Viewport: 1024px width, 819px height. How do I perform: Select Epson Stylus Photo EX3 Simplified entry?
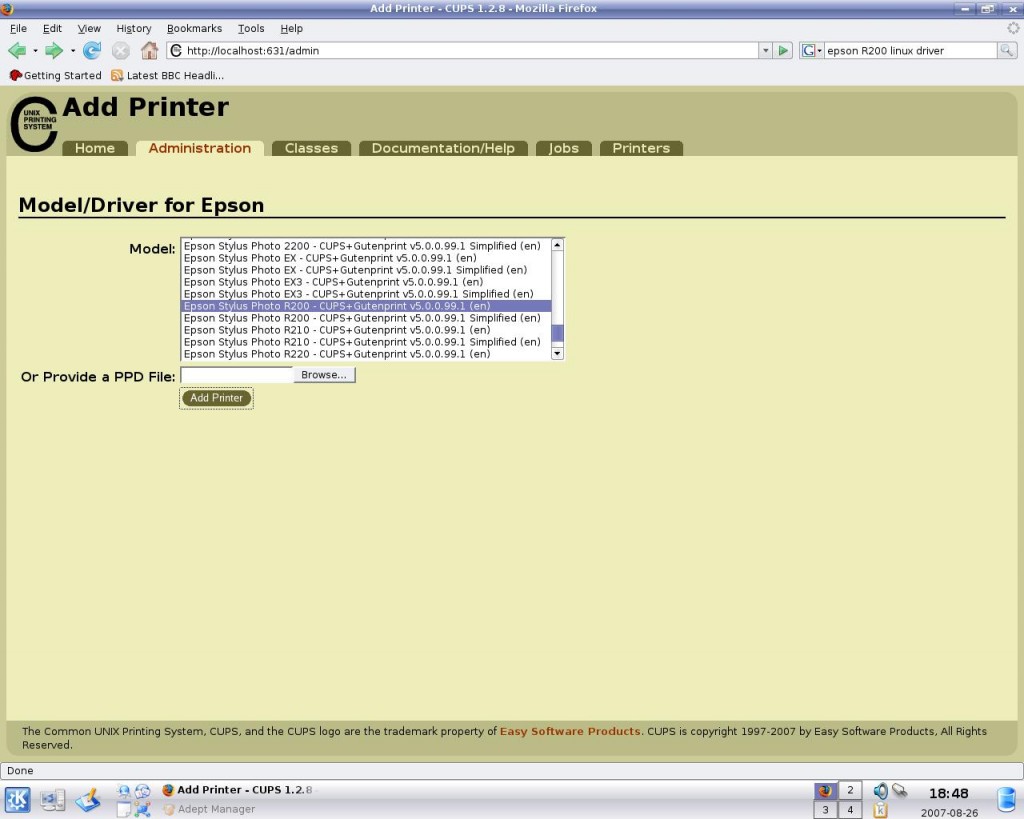pyautogui.click(x=366, y=294)
